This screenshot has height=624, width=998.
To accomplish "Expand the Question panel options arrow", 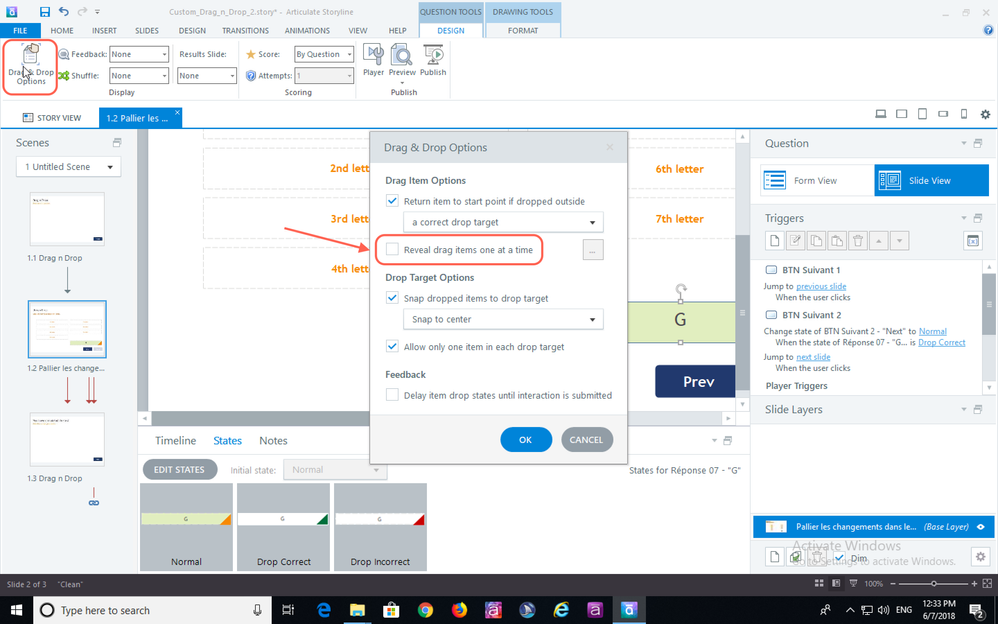I will 964,143.
